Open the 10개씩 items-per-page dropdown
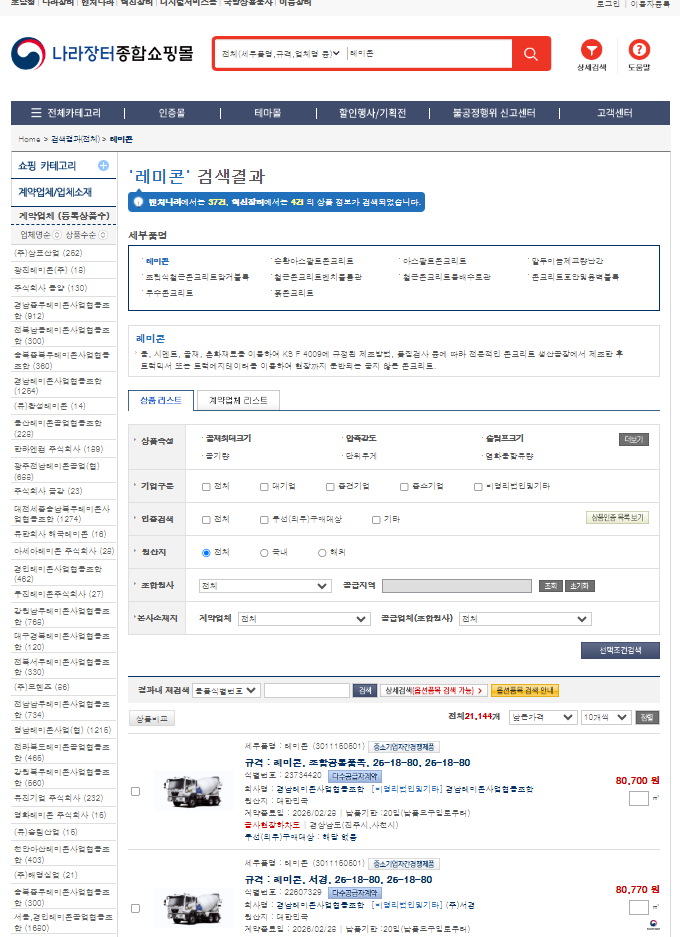The image size is (680, 937). [x=607, y=718]
